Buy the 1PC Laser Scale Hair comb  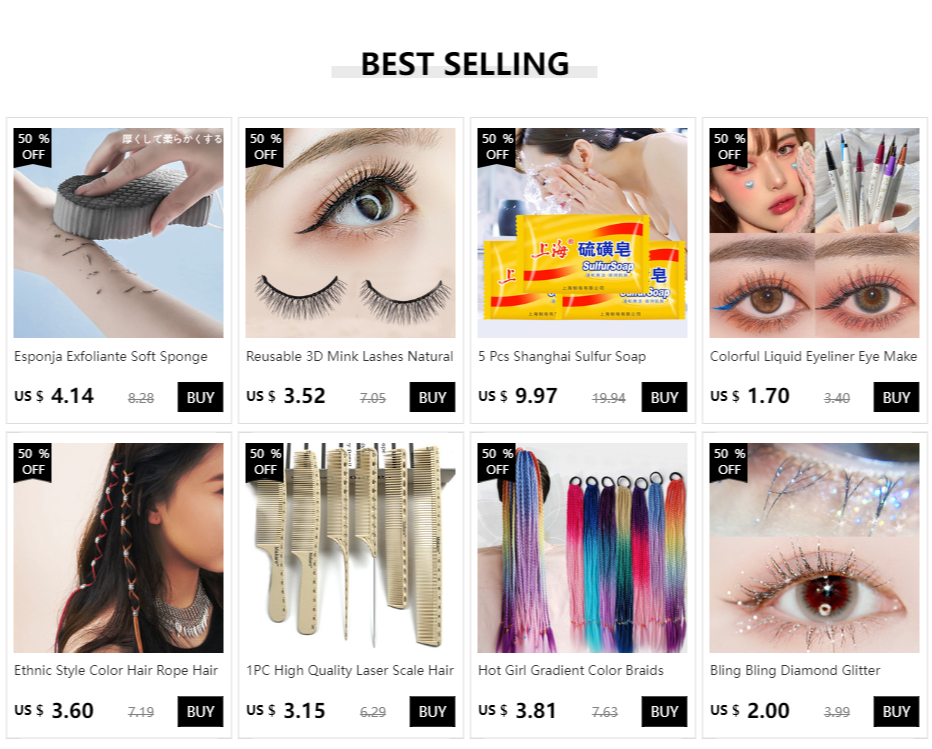(x=432, y=712)
